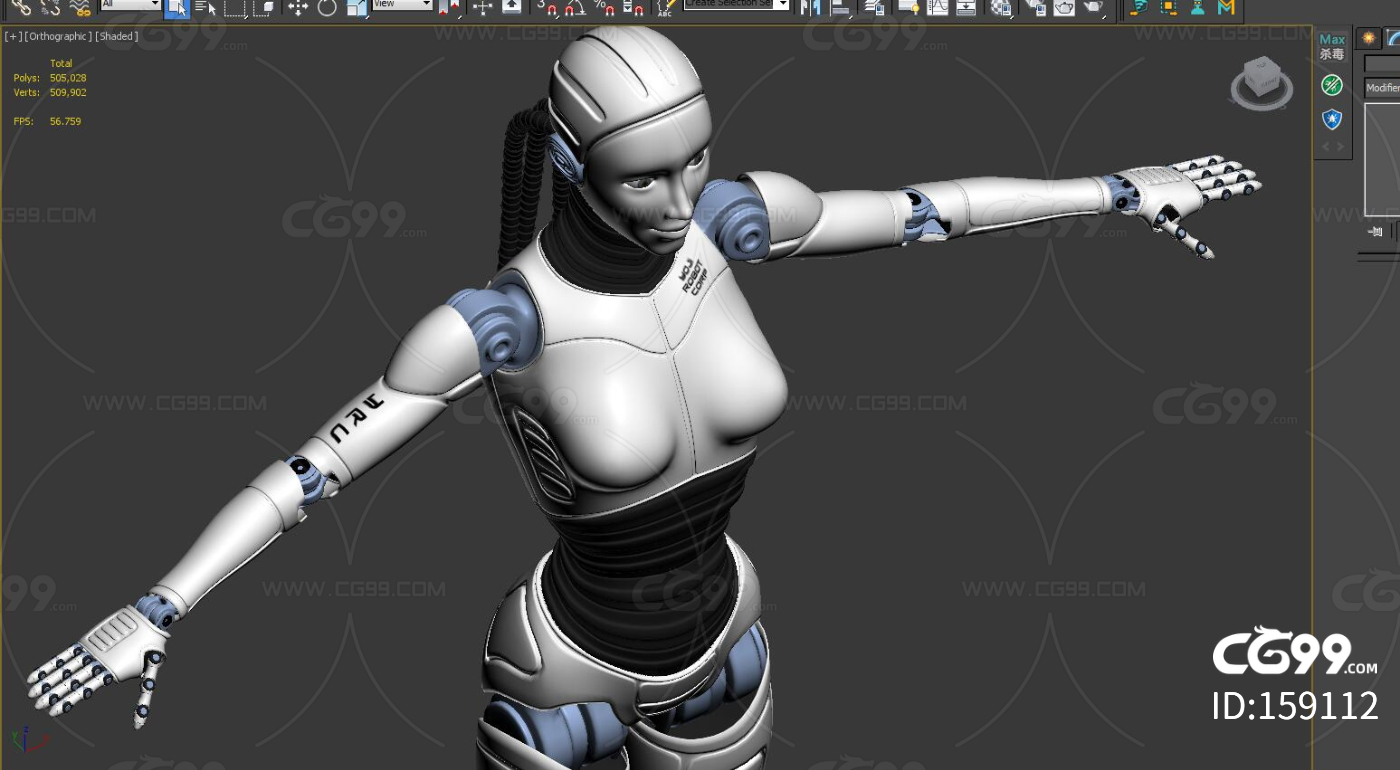The width and height of the screenshot is (1400, 770).
Task: Open the Orthographic viewport label menu
Action: coord(58,36)
